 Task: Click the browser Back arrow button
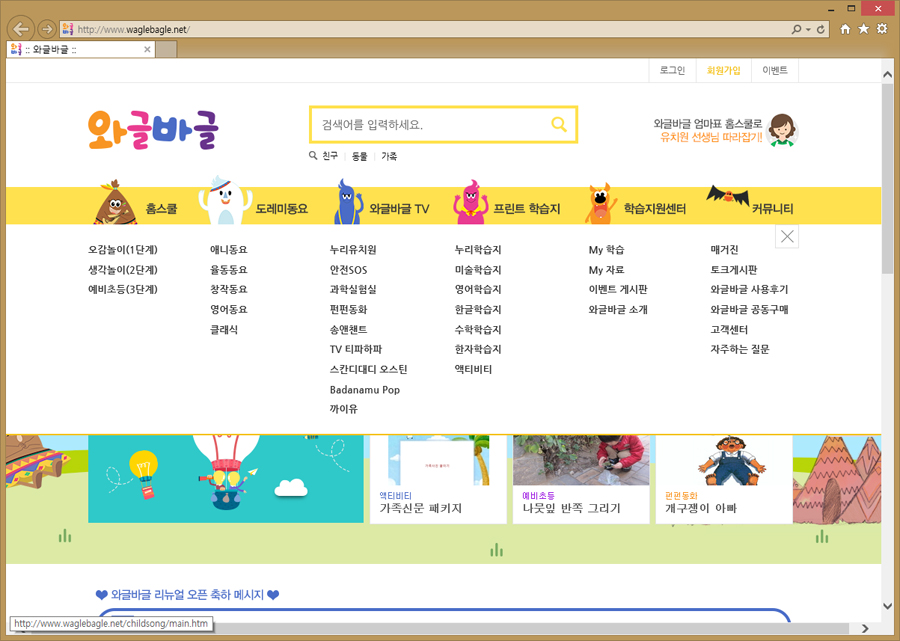(21, 29)
